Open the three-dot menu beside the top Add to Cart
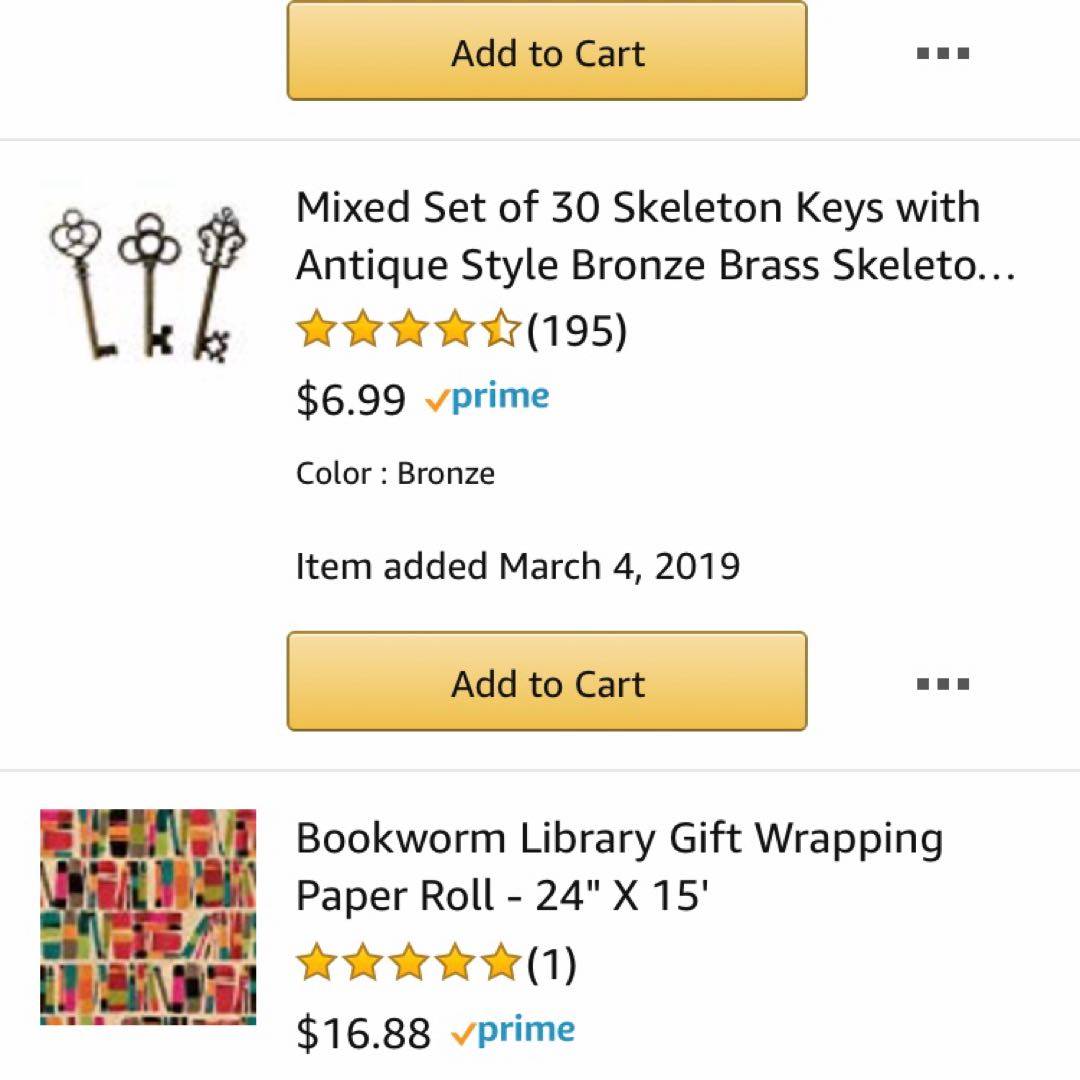Viewport: 1080px width, 1080px height. (x=942, y=53)
